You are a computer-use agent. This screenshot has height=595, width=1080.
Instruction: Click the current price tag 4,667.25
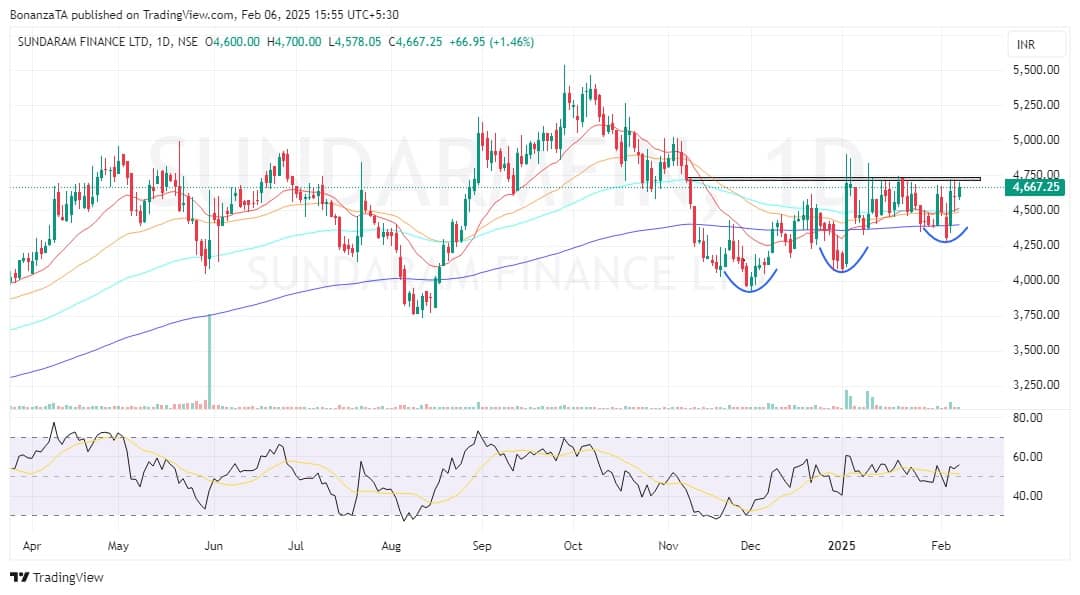pos(1034,187)
